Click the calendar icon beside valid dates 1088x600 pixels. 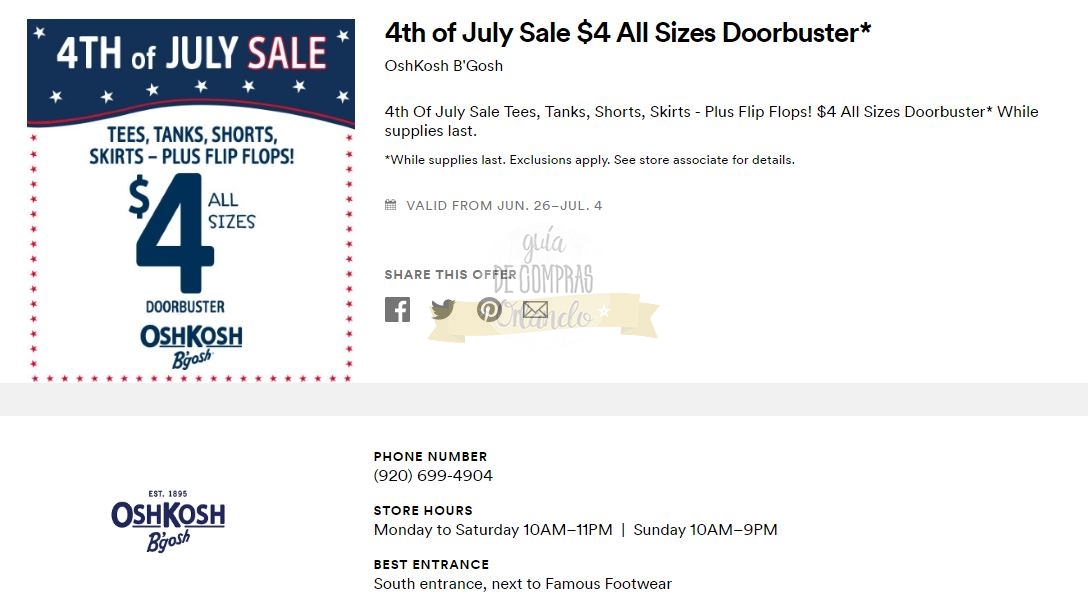point(391,206)
